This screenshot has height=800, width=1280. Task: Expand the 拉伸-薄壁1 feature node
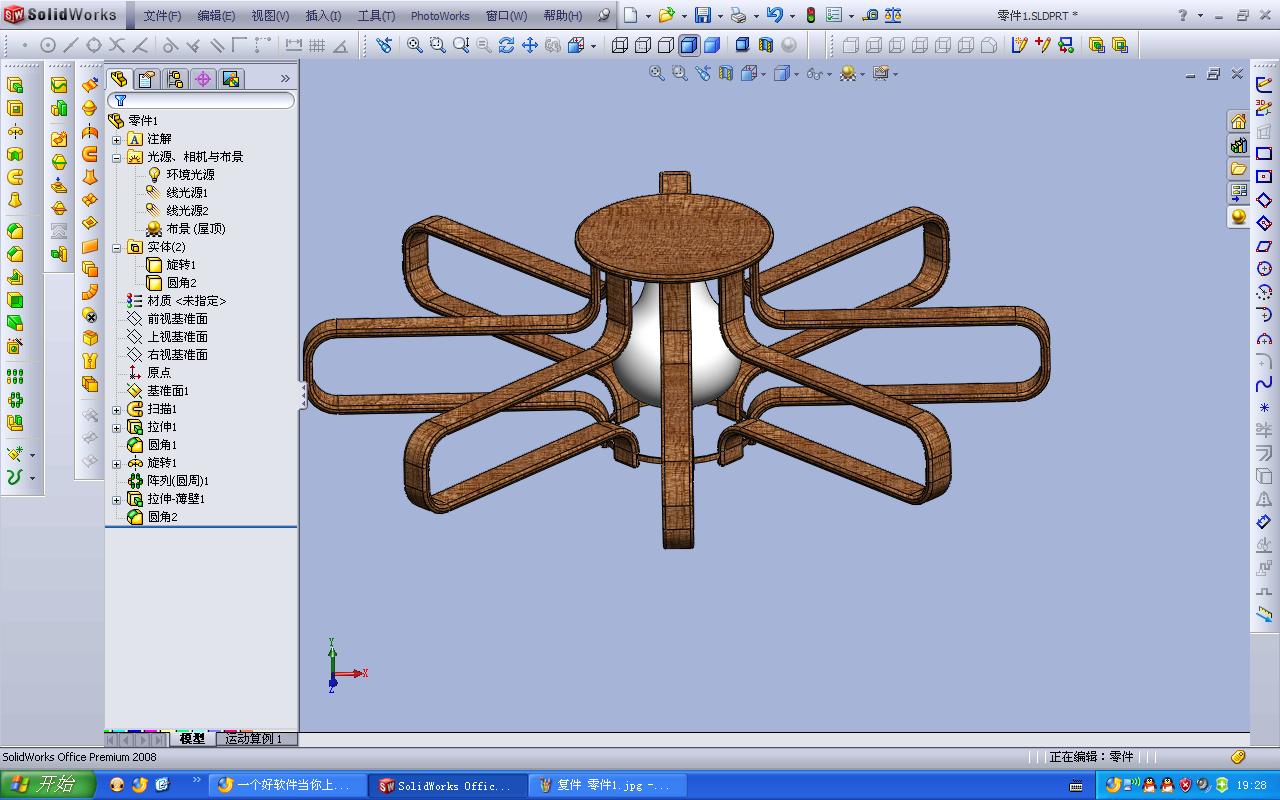coord(117,499)
